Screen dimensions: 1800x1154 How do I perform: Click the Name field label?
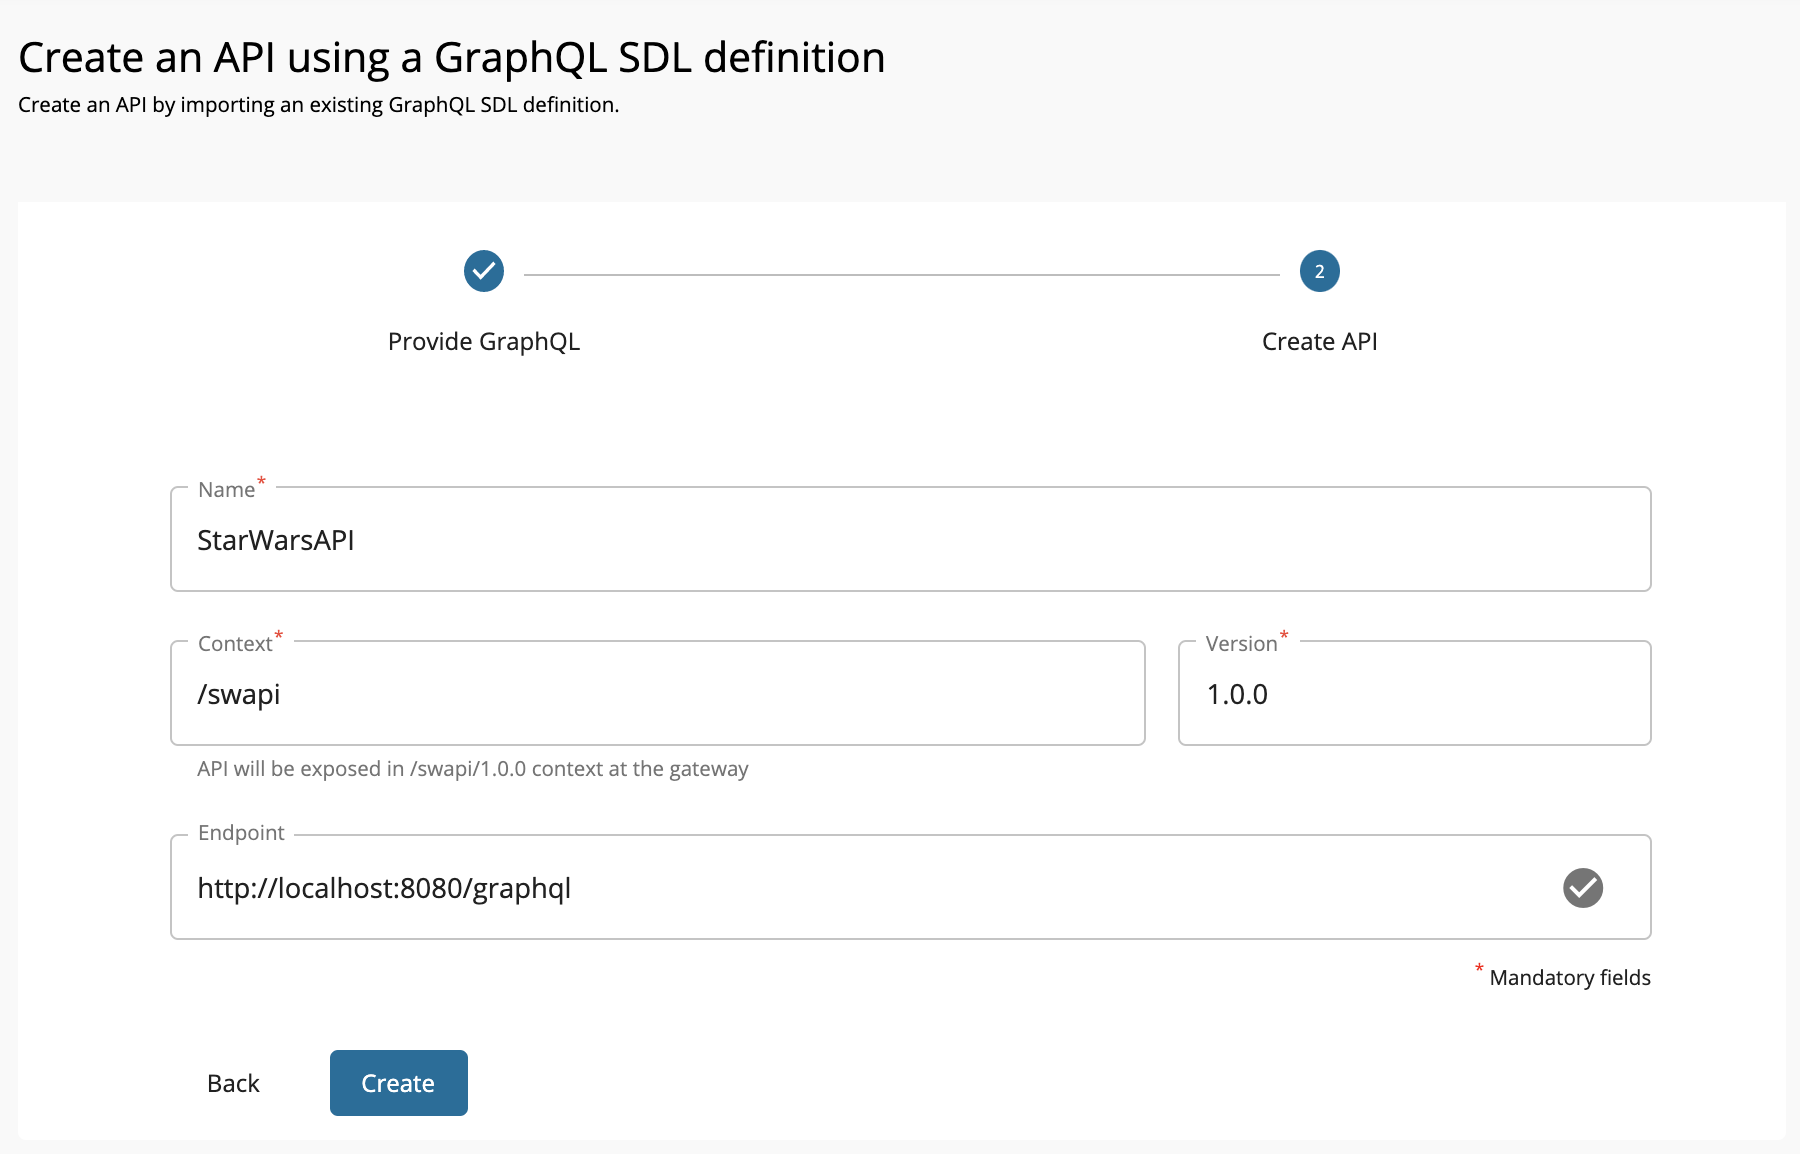[227, 490]
